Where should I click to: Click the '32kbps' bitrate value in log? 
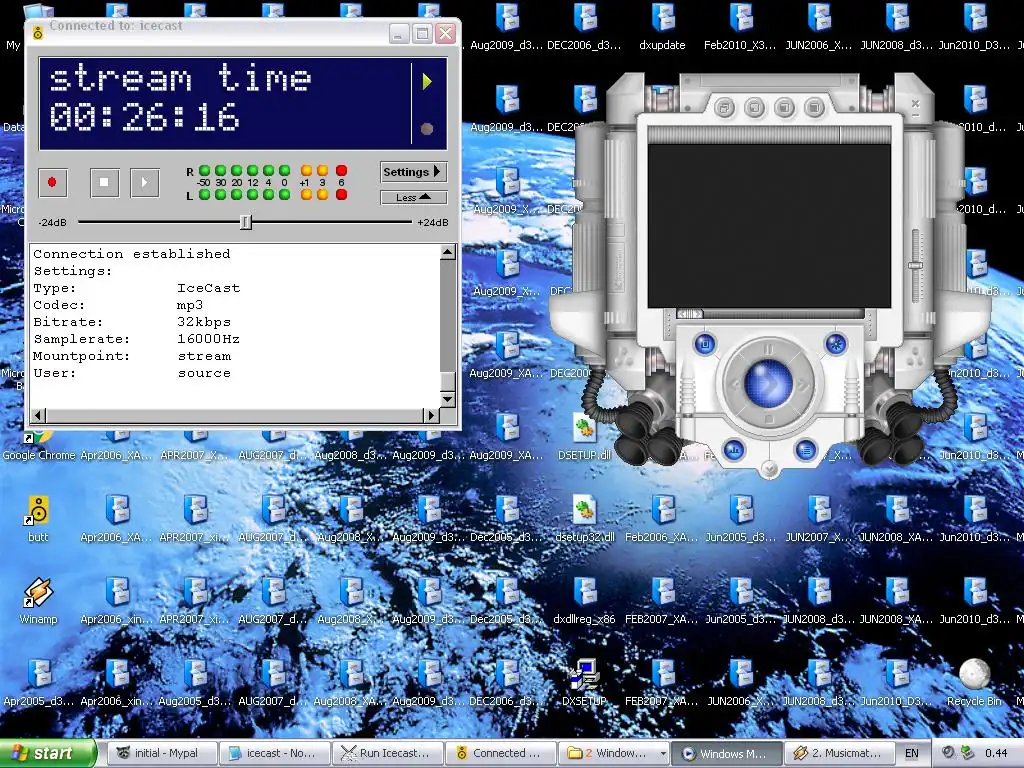coord(204,322)
